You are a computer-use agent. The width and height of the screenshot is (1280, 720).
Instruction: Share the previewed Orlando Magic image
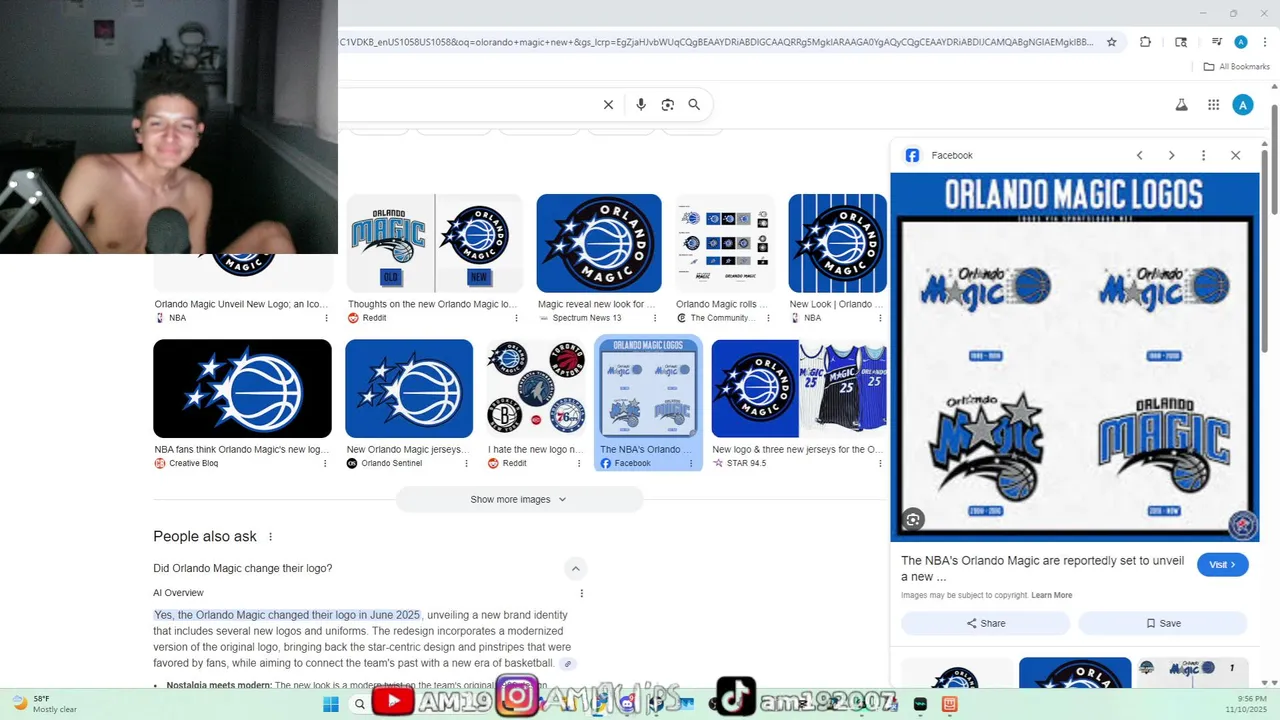985,623
